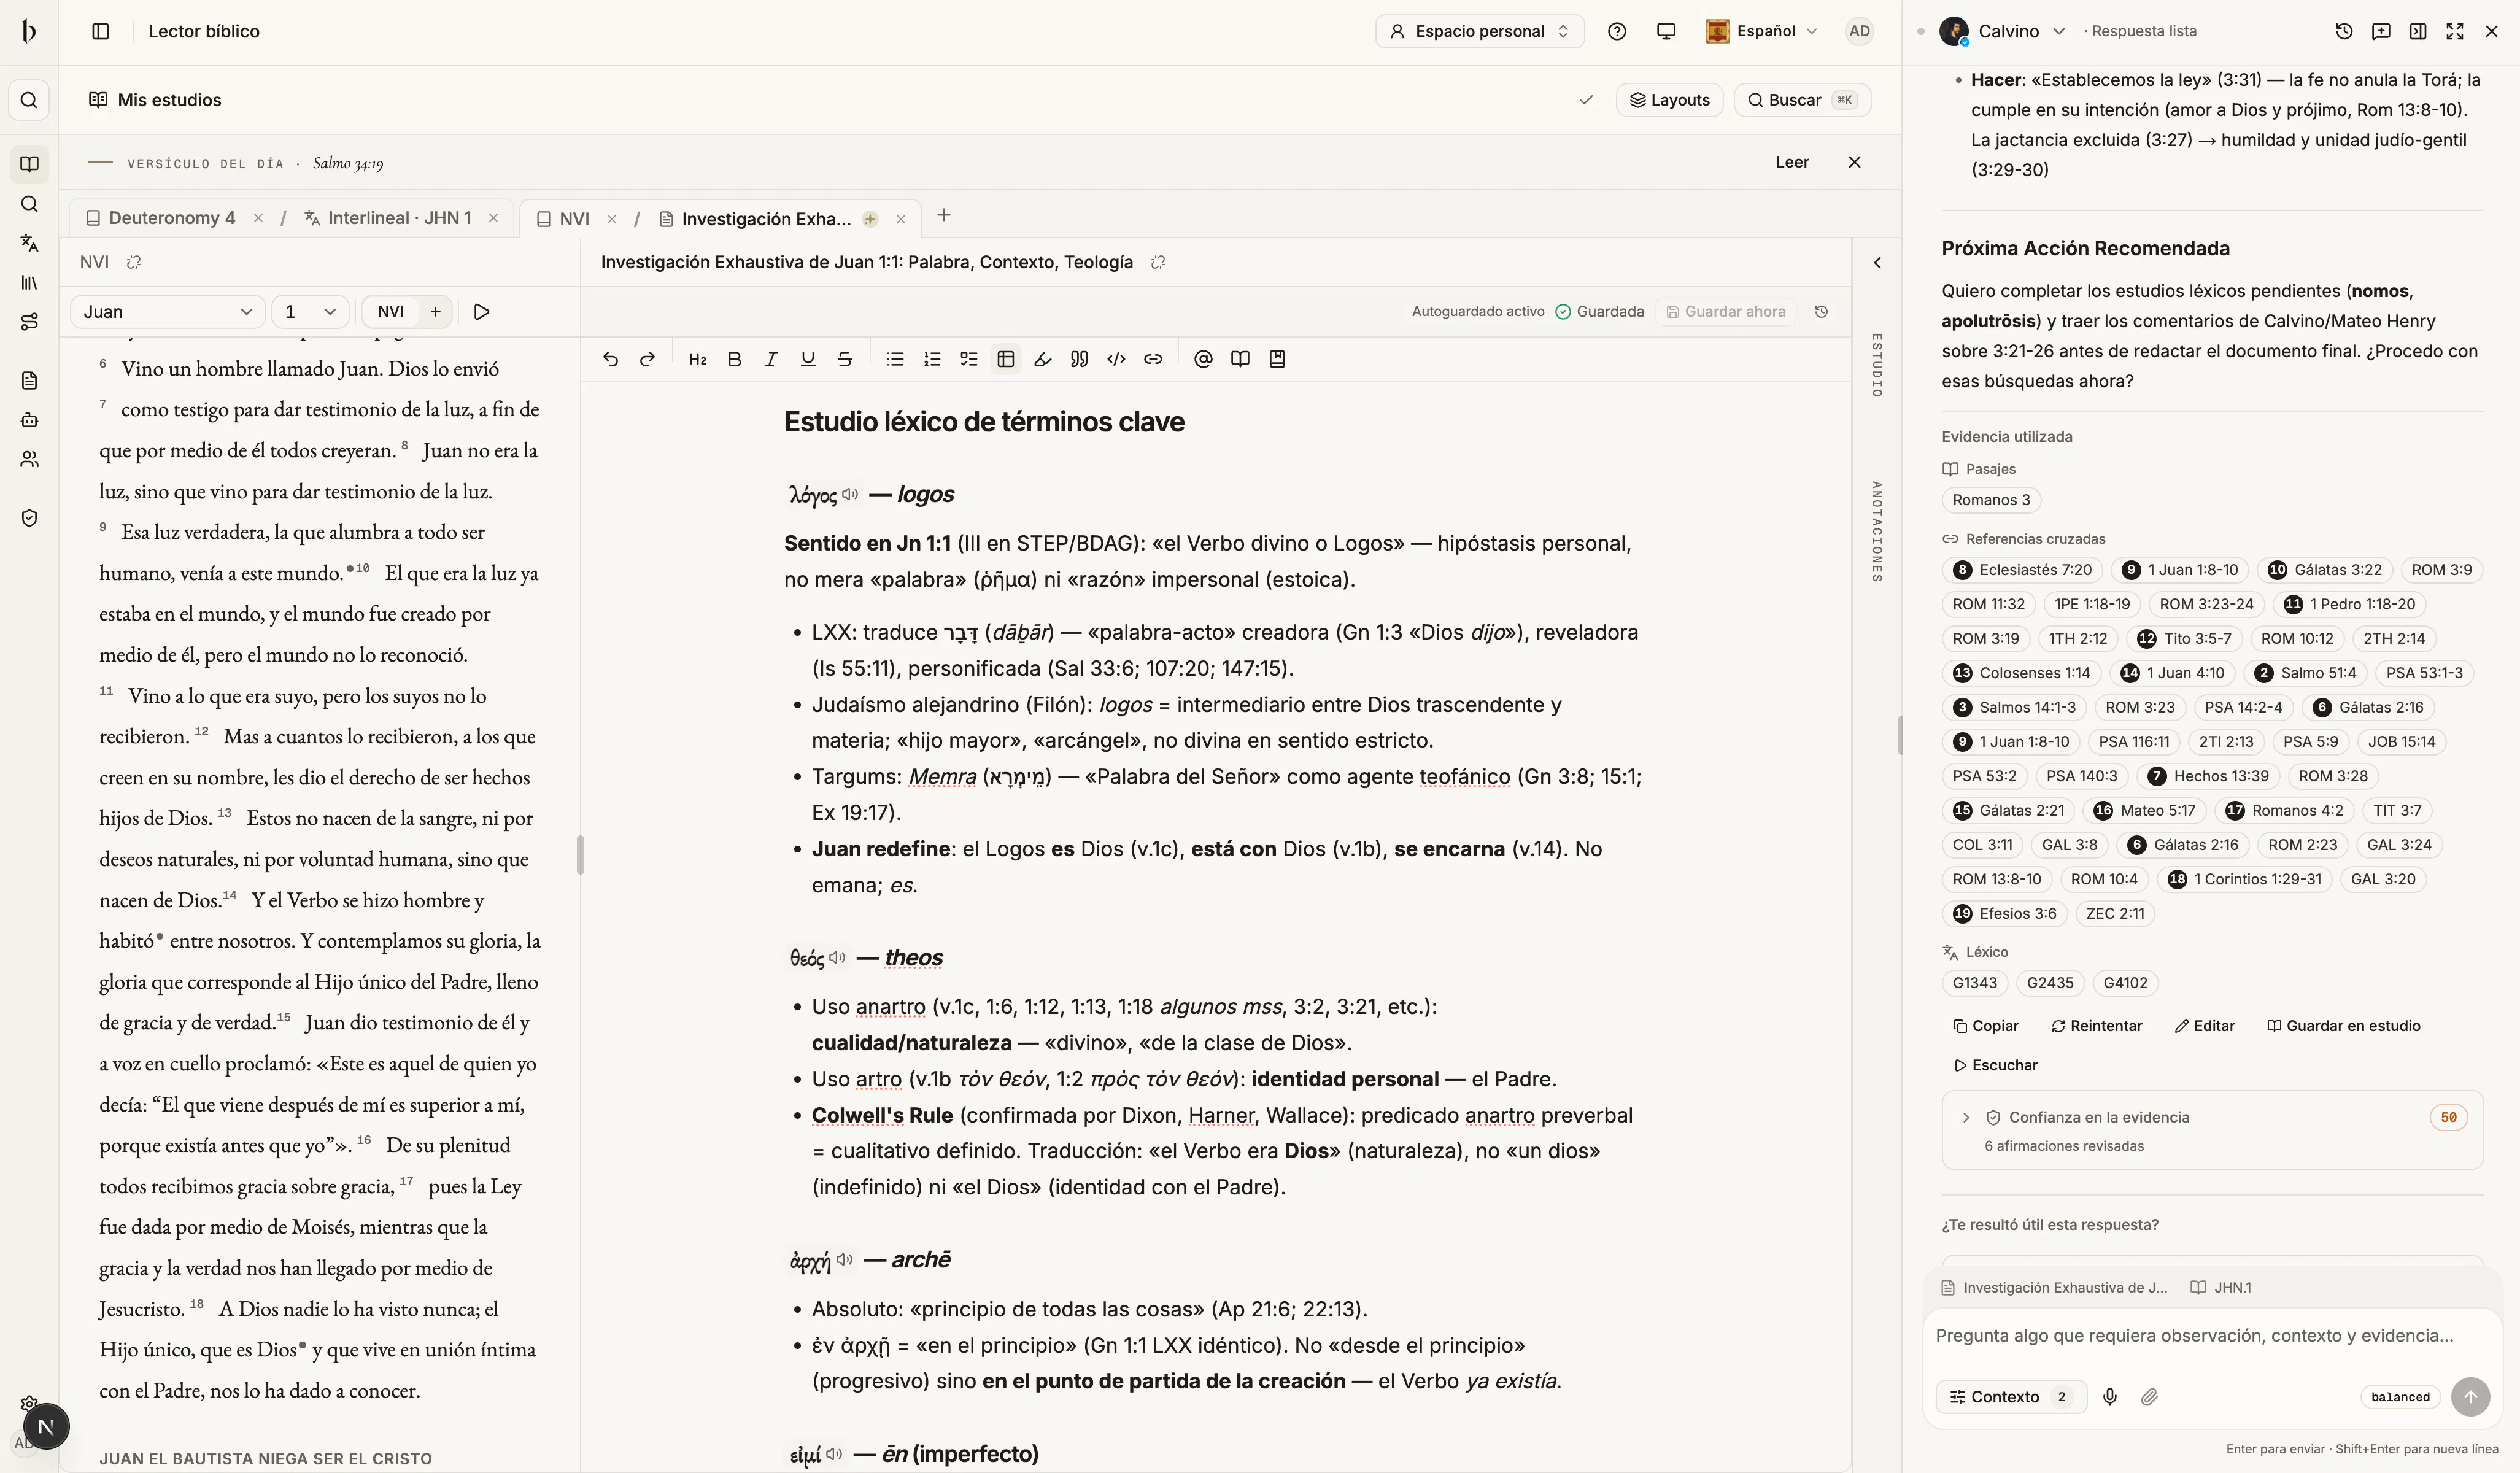Add a new tab with plus
The image size is (2520, 1473).
coord(943,215)
